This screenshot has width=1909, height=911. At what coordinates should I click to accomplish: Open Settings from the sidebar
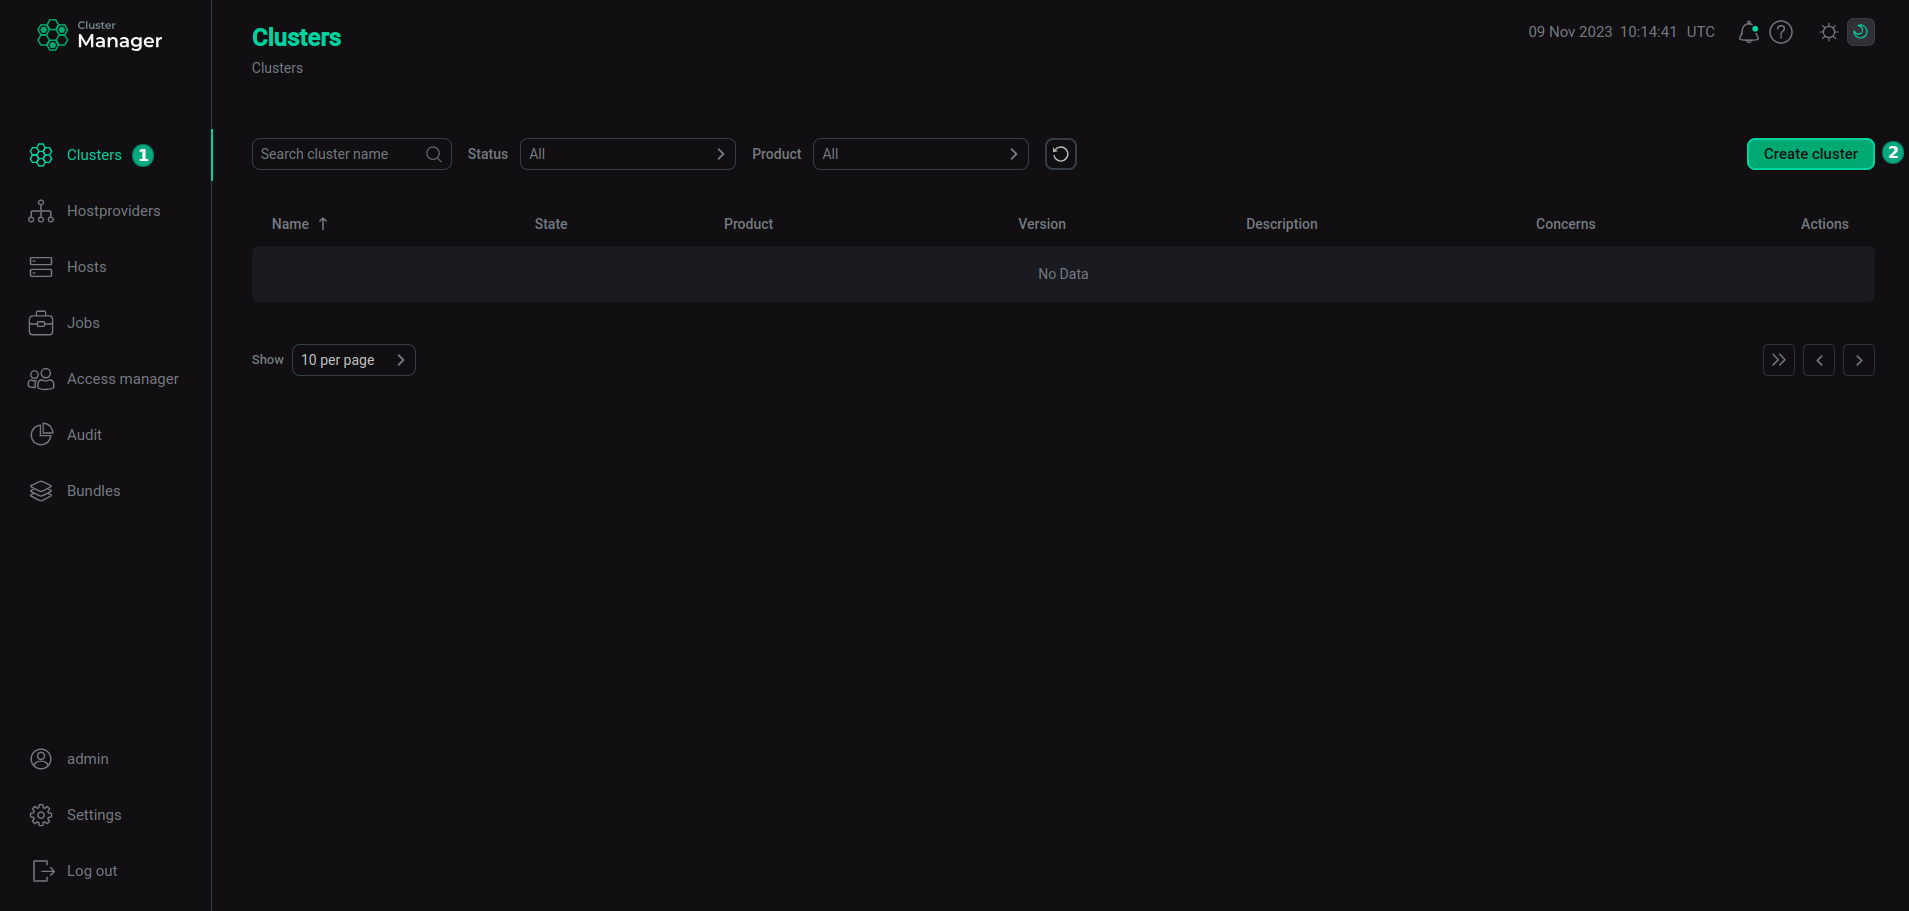tap(95, 814)
